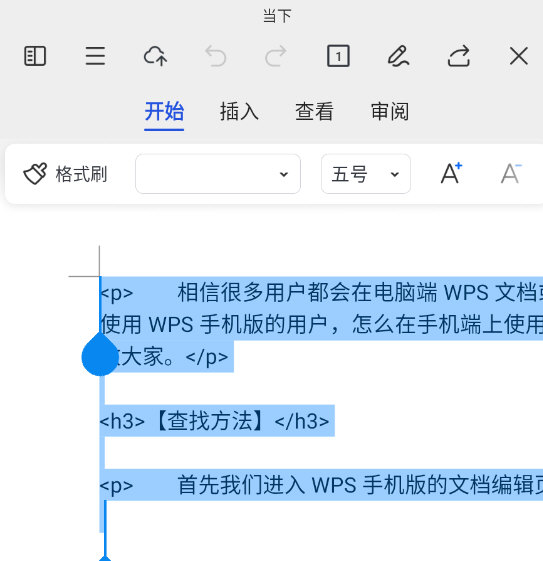Click the document title 当下

pyautogui.click(x=277, y=16)
